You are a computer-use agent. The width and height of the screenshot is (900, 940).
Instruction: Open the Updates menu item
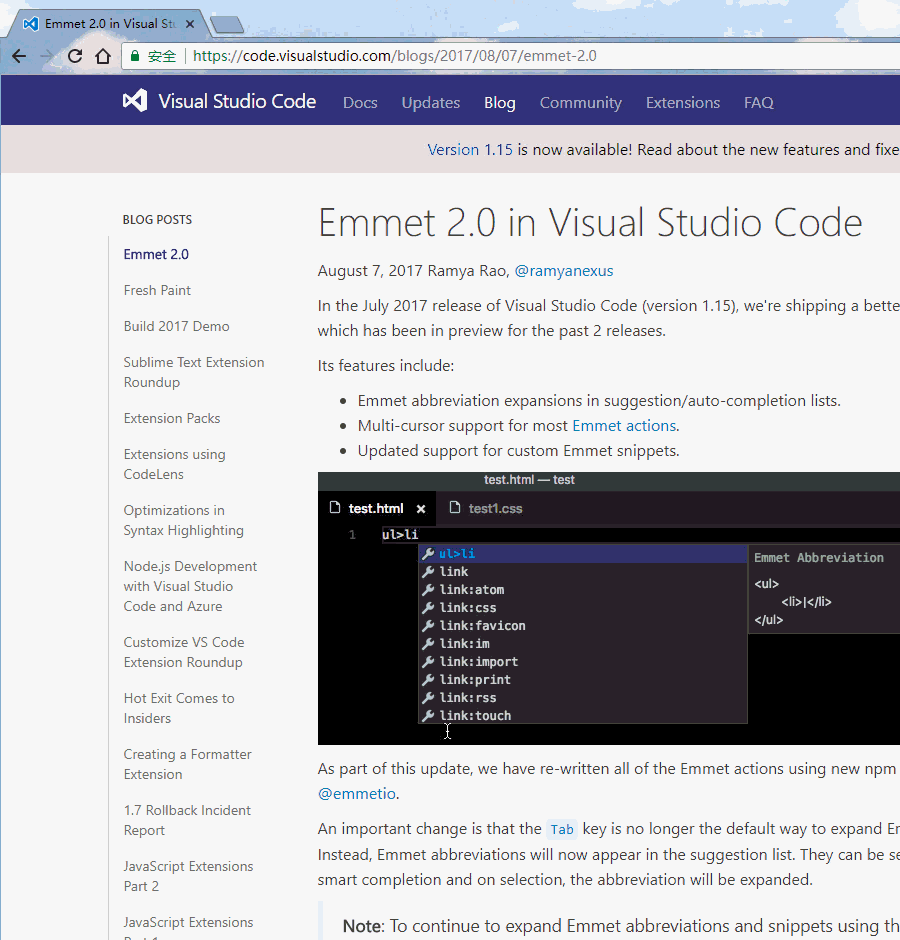click(431, 103)
